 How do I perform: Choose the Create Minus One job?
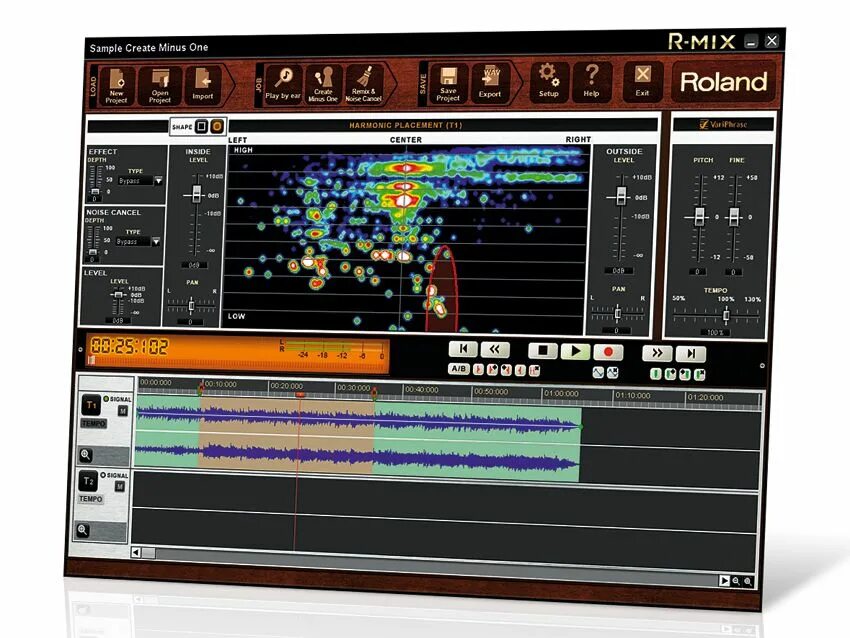point(323,85)
